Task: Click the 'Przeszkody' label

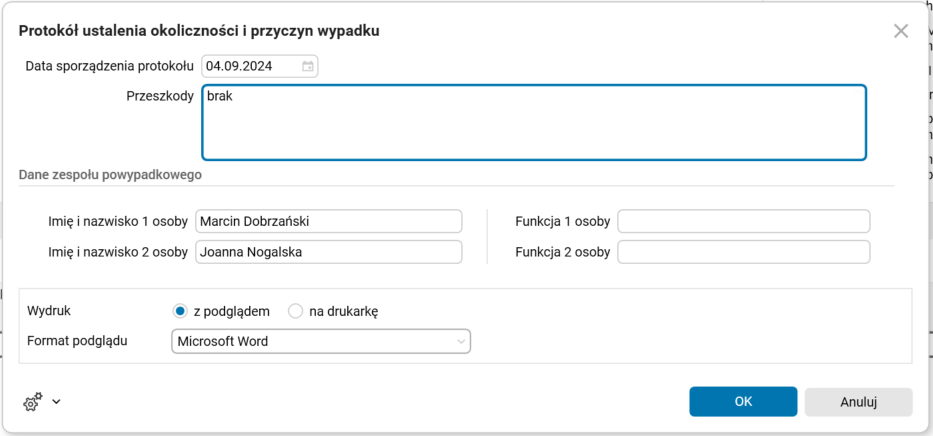Action: pyautogui.click(x=160, y=96)
